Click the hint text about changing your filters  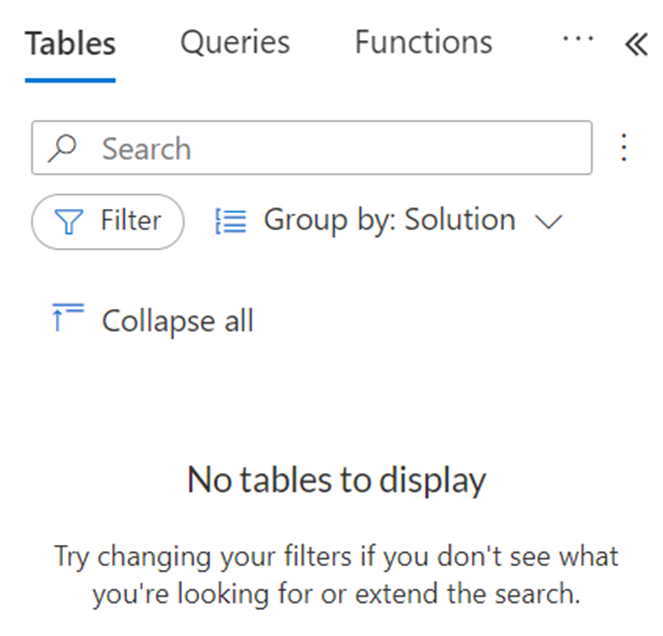(x=336, y=574)
